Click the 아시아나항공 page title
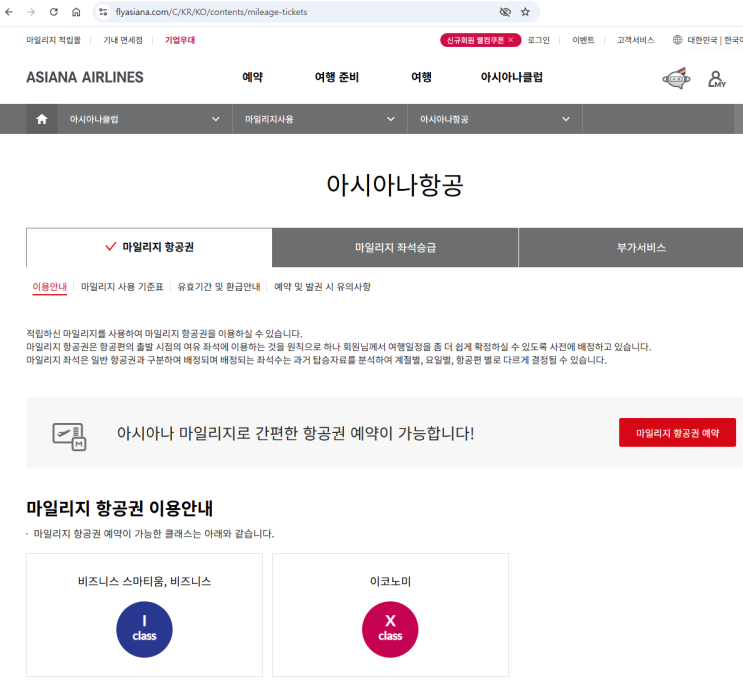Image resolution: width=743 pixels, height=694 pixels. 395,185
